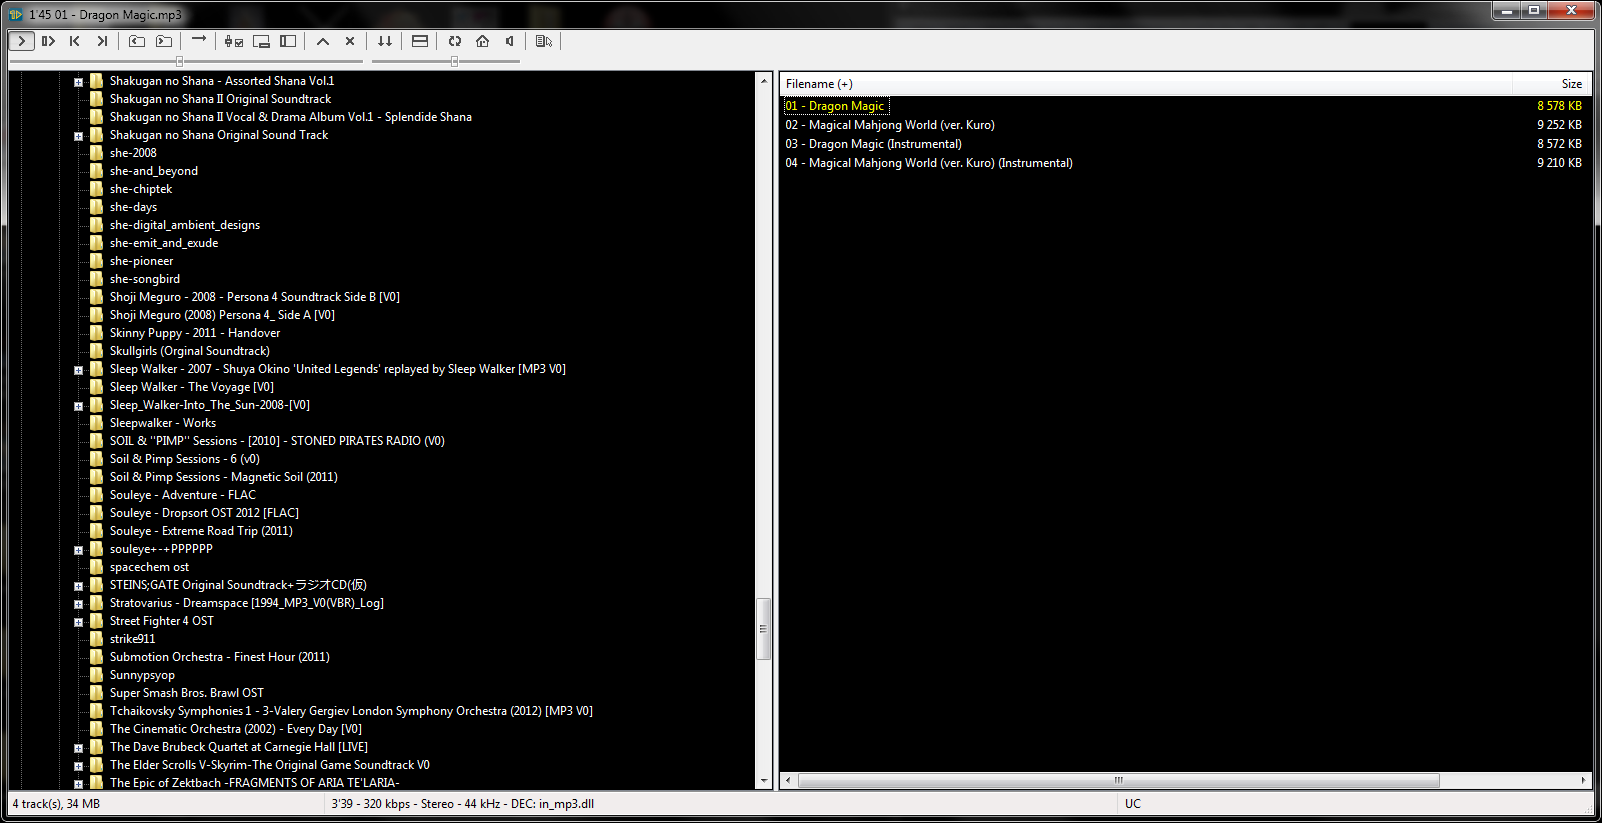This screenshot has width=1602, height=823.
Task: Skip to the next track
Action: pyautogui.click(x=102, y=41)
